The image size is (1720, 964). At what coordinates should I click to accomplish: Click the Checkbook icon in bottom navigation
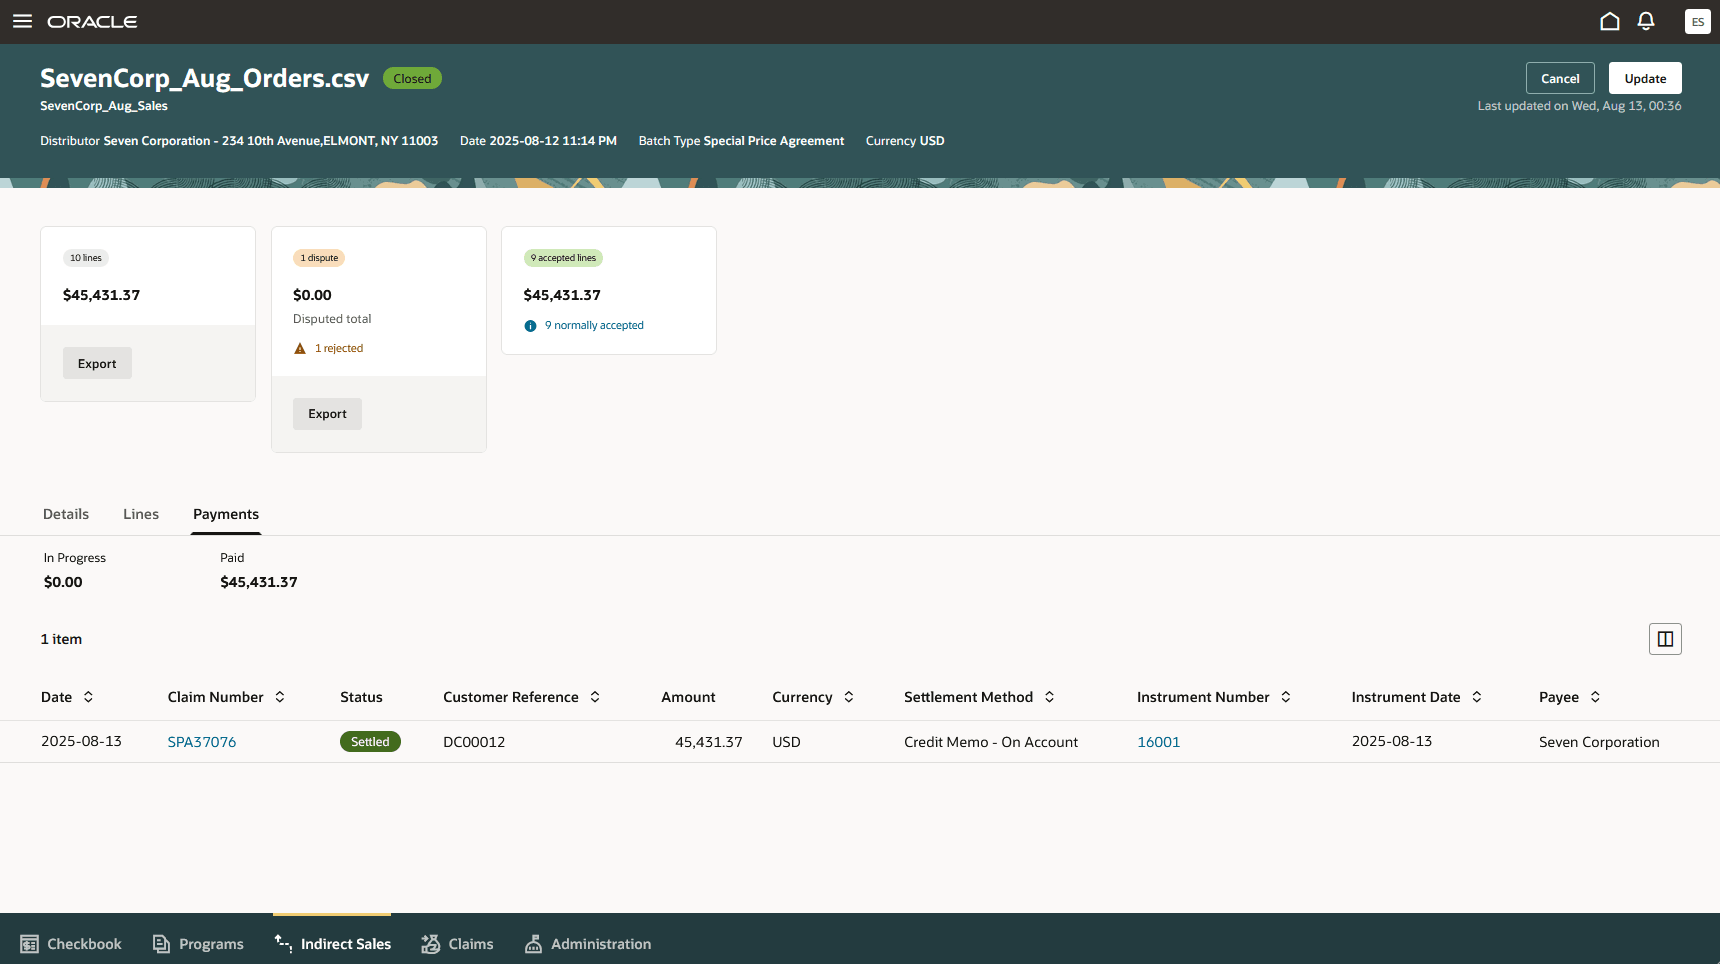coord(30,944)
